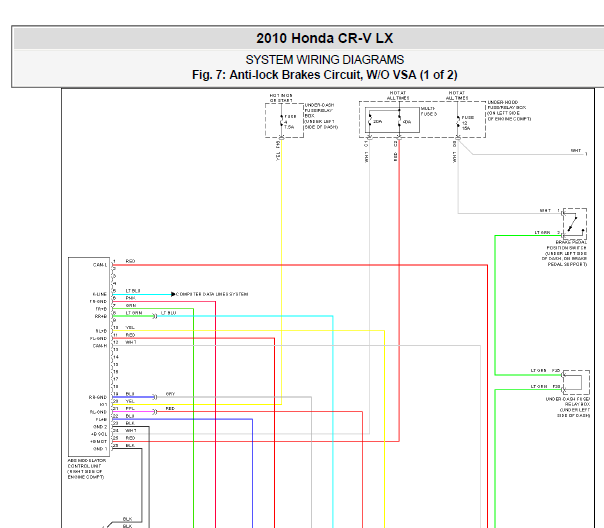Click 'WHT' wire label at pin 12
The height and width of the screenshot is (528, 604).
[131, 342]
